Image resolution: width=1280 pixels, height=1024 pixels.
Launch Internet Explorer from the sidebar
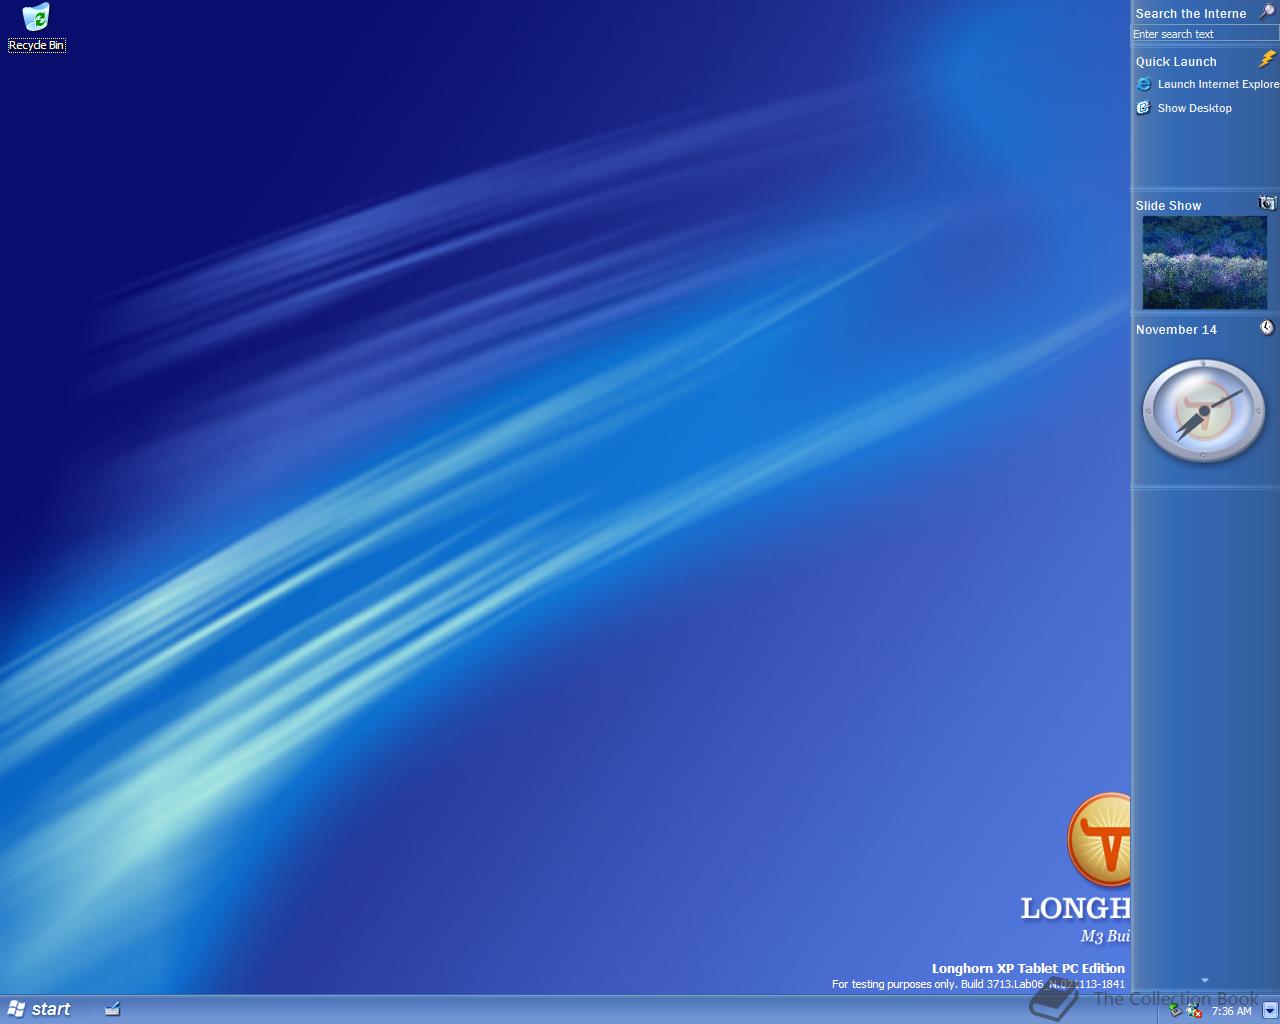pos(1218,84)
